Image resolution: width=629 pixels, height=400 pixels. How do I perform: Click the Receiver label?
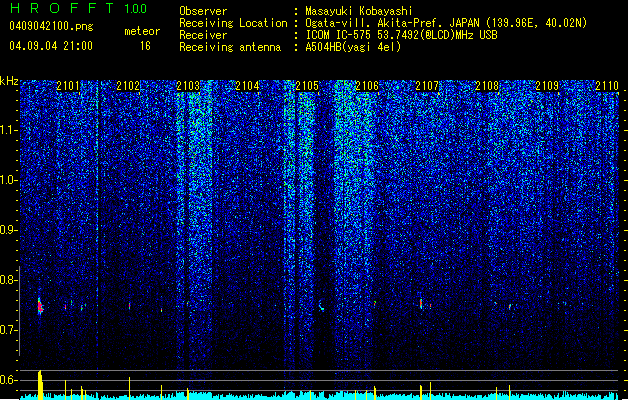click(x=203, y=35)
